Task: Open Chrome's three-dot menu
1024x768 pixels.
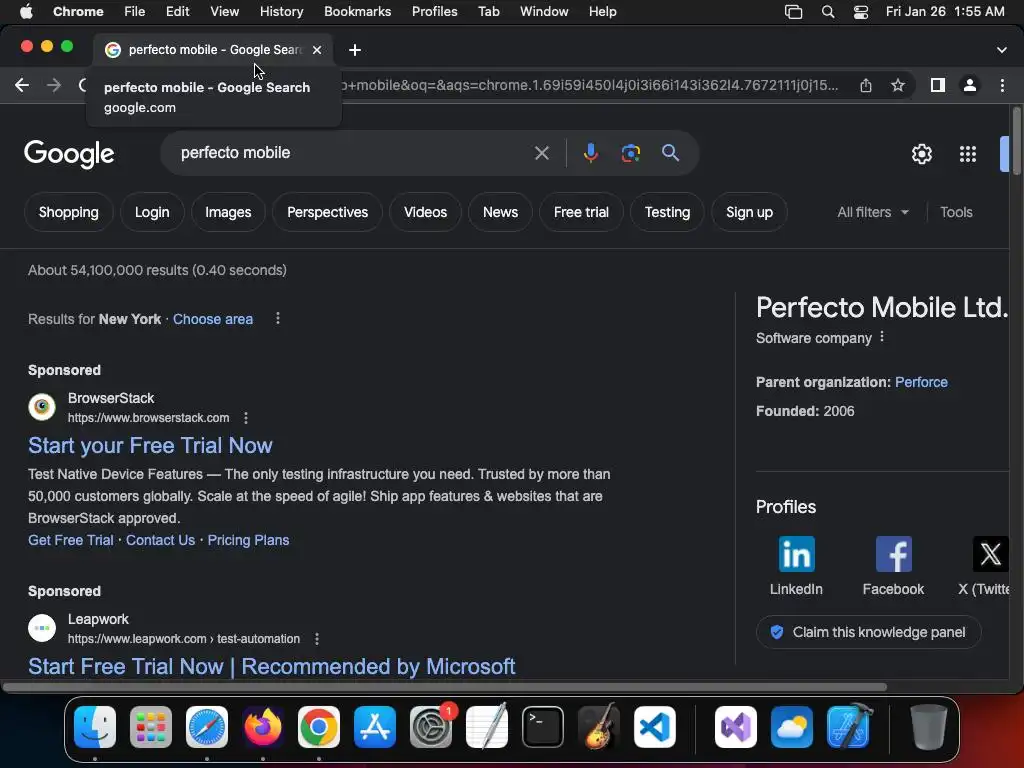Action: pos(1002,85)
